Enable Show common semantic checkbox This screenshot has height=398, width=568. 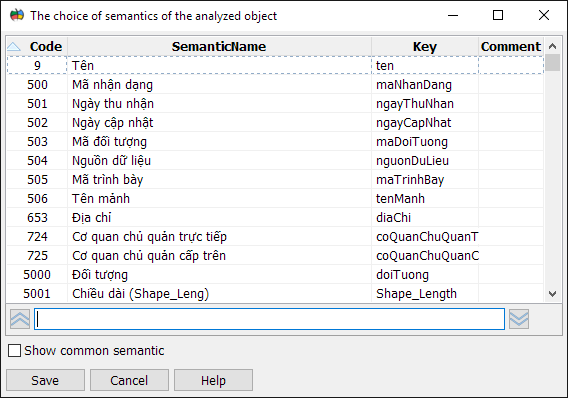pyautogui.click(x=14, y=351)
